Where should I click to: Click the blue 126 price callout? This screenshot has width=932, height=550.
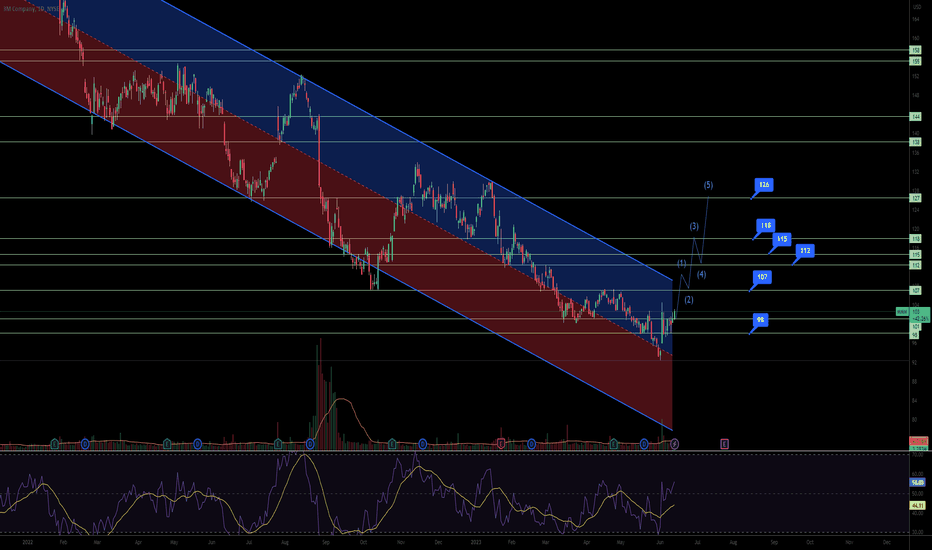(x=764, y=185)
